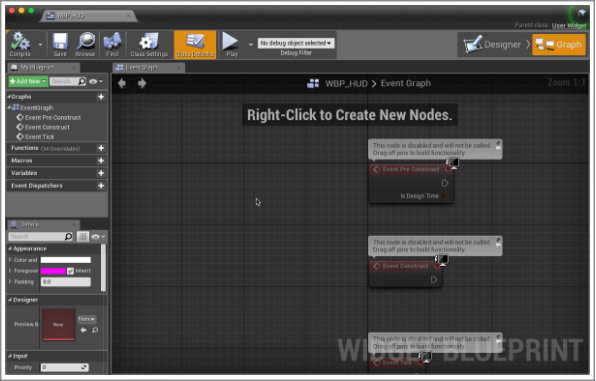Screen dimensions: 596x381
Task: Add a new graph with plus
Action: point(101,97)
